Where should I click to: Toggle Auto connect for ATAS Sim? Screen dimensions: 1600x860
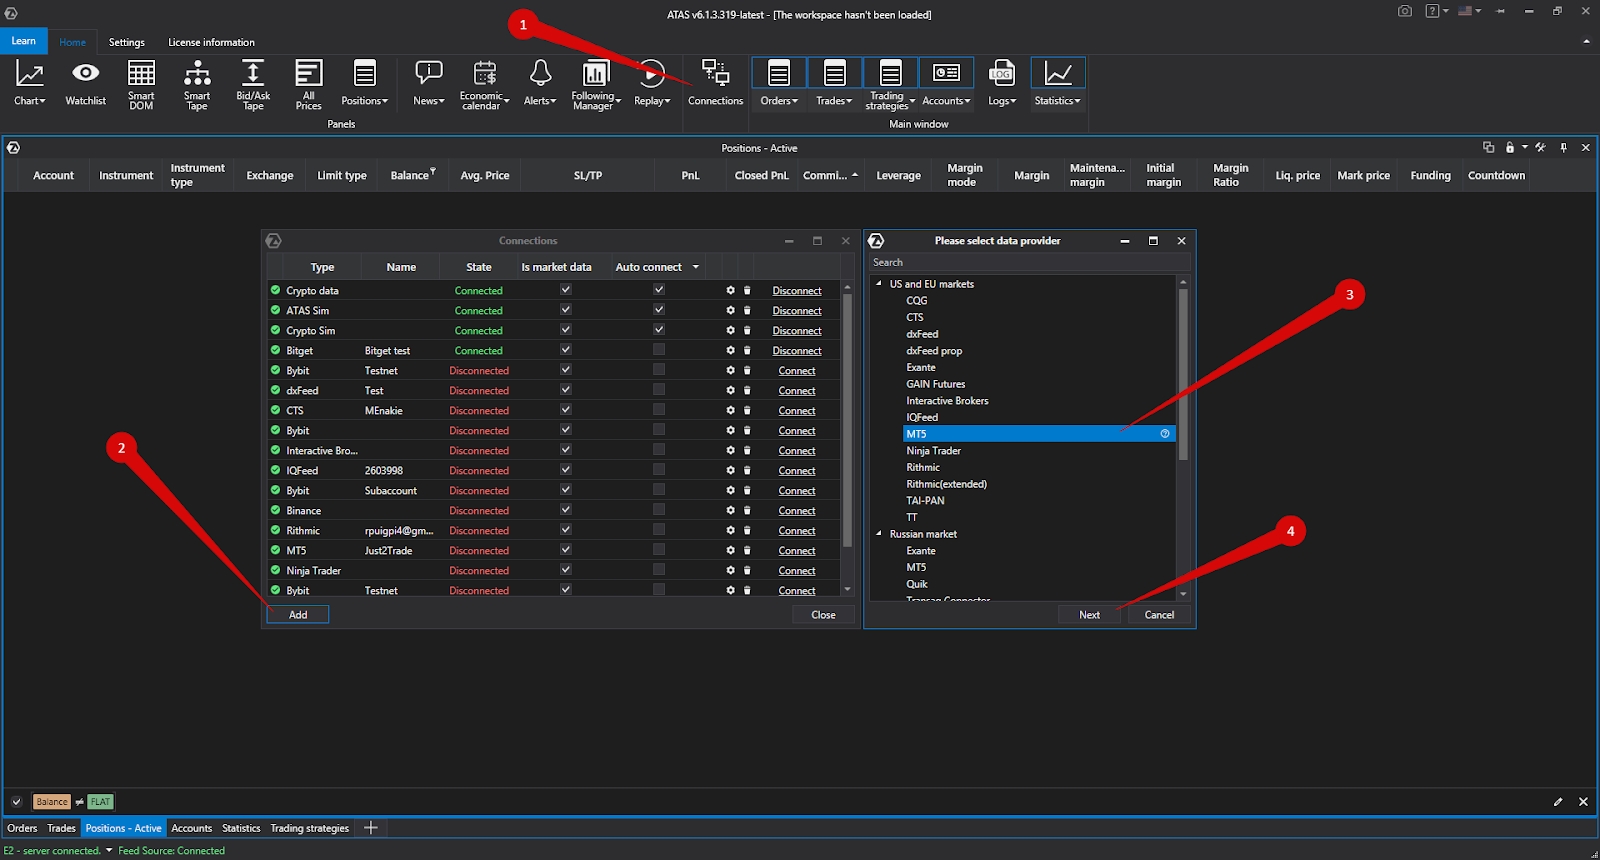659,310
